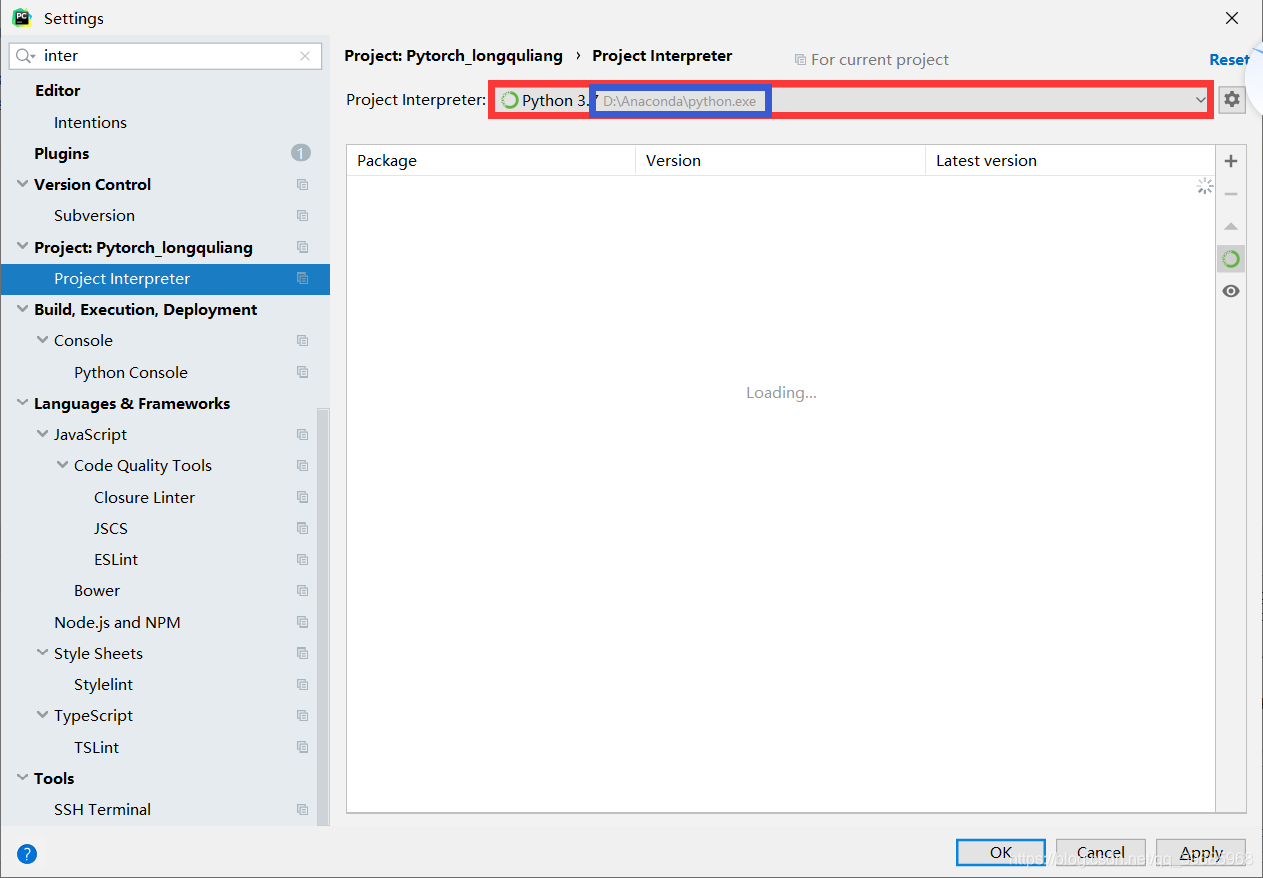Toggle the show early releases eye icon

1231,291
